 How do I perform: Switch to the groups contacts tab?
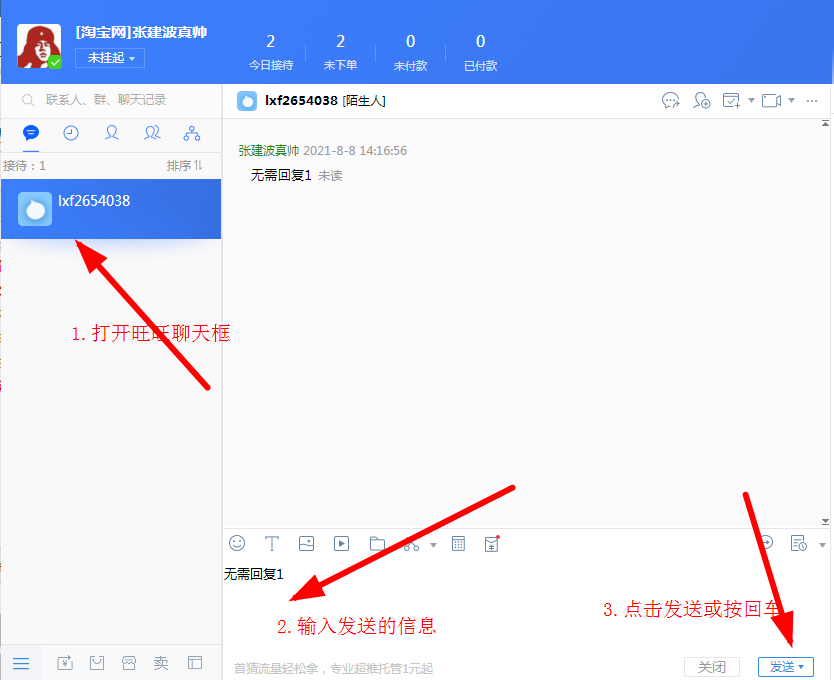pyautogui.click(x=152, y=132)
